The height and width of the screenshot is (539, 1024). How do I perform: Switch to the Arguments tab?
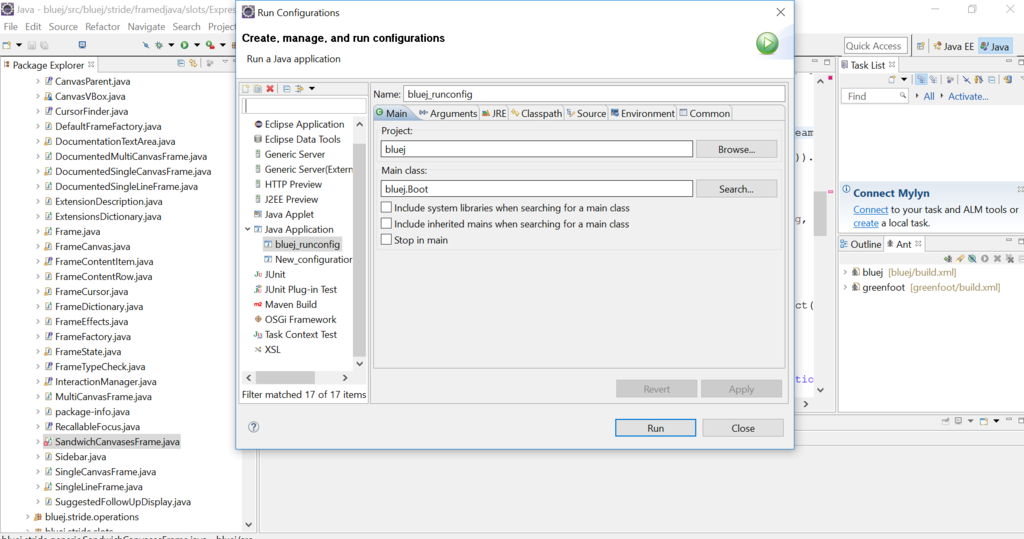[x=448, y=113]
